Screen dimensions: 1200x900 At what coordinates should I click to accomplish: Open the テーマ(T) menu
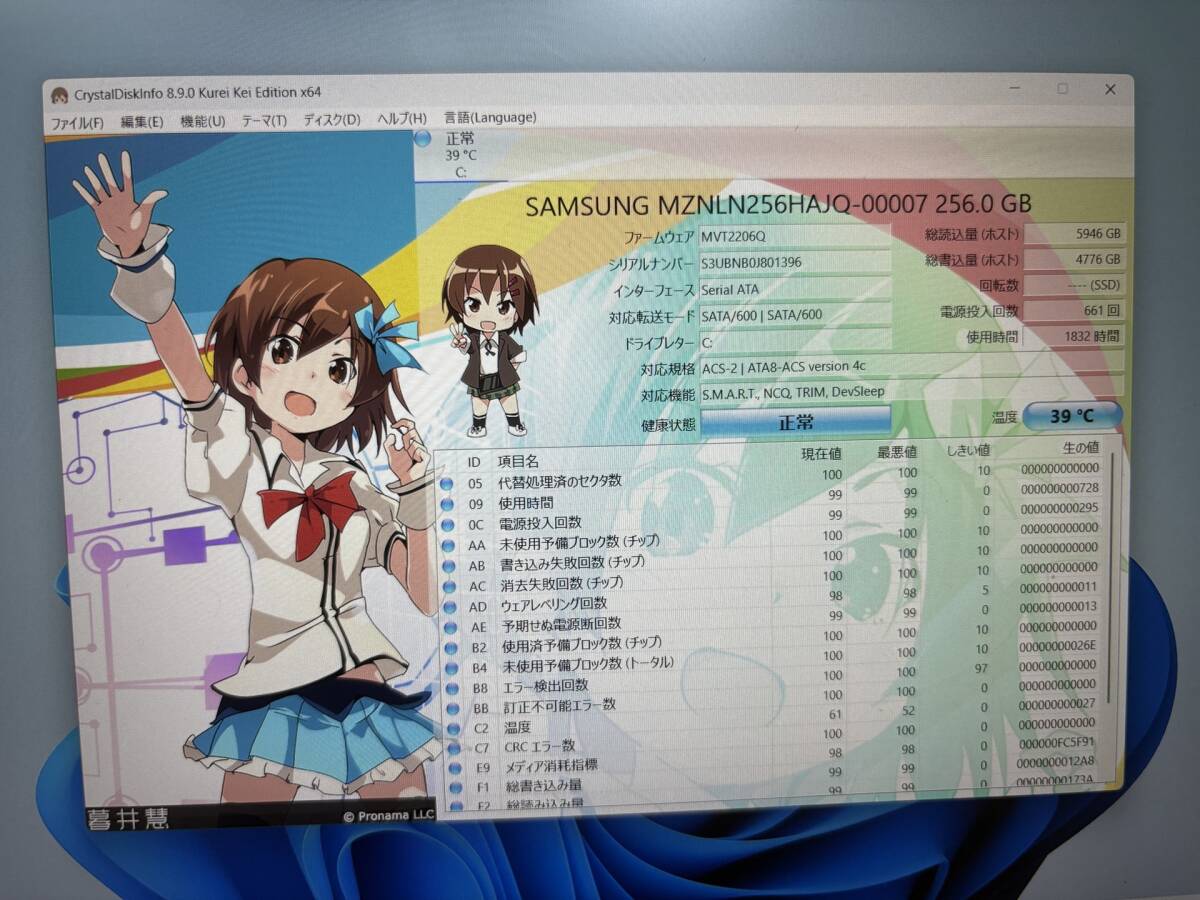264,120
